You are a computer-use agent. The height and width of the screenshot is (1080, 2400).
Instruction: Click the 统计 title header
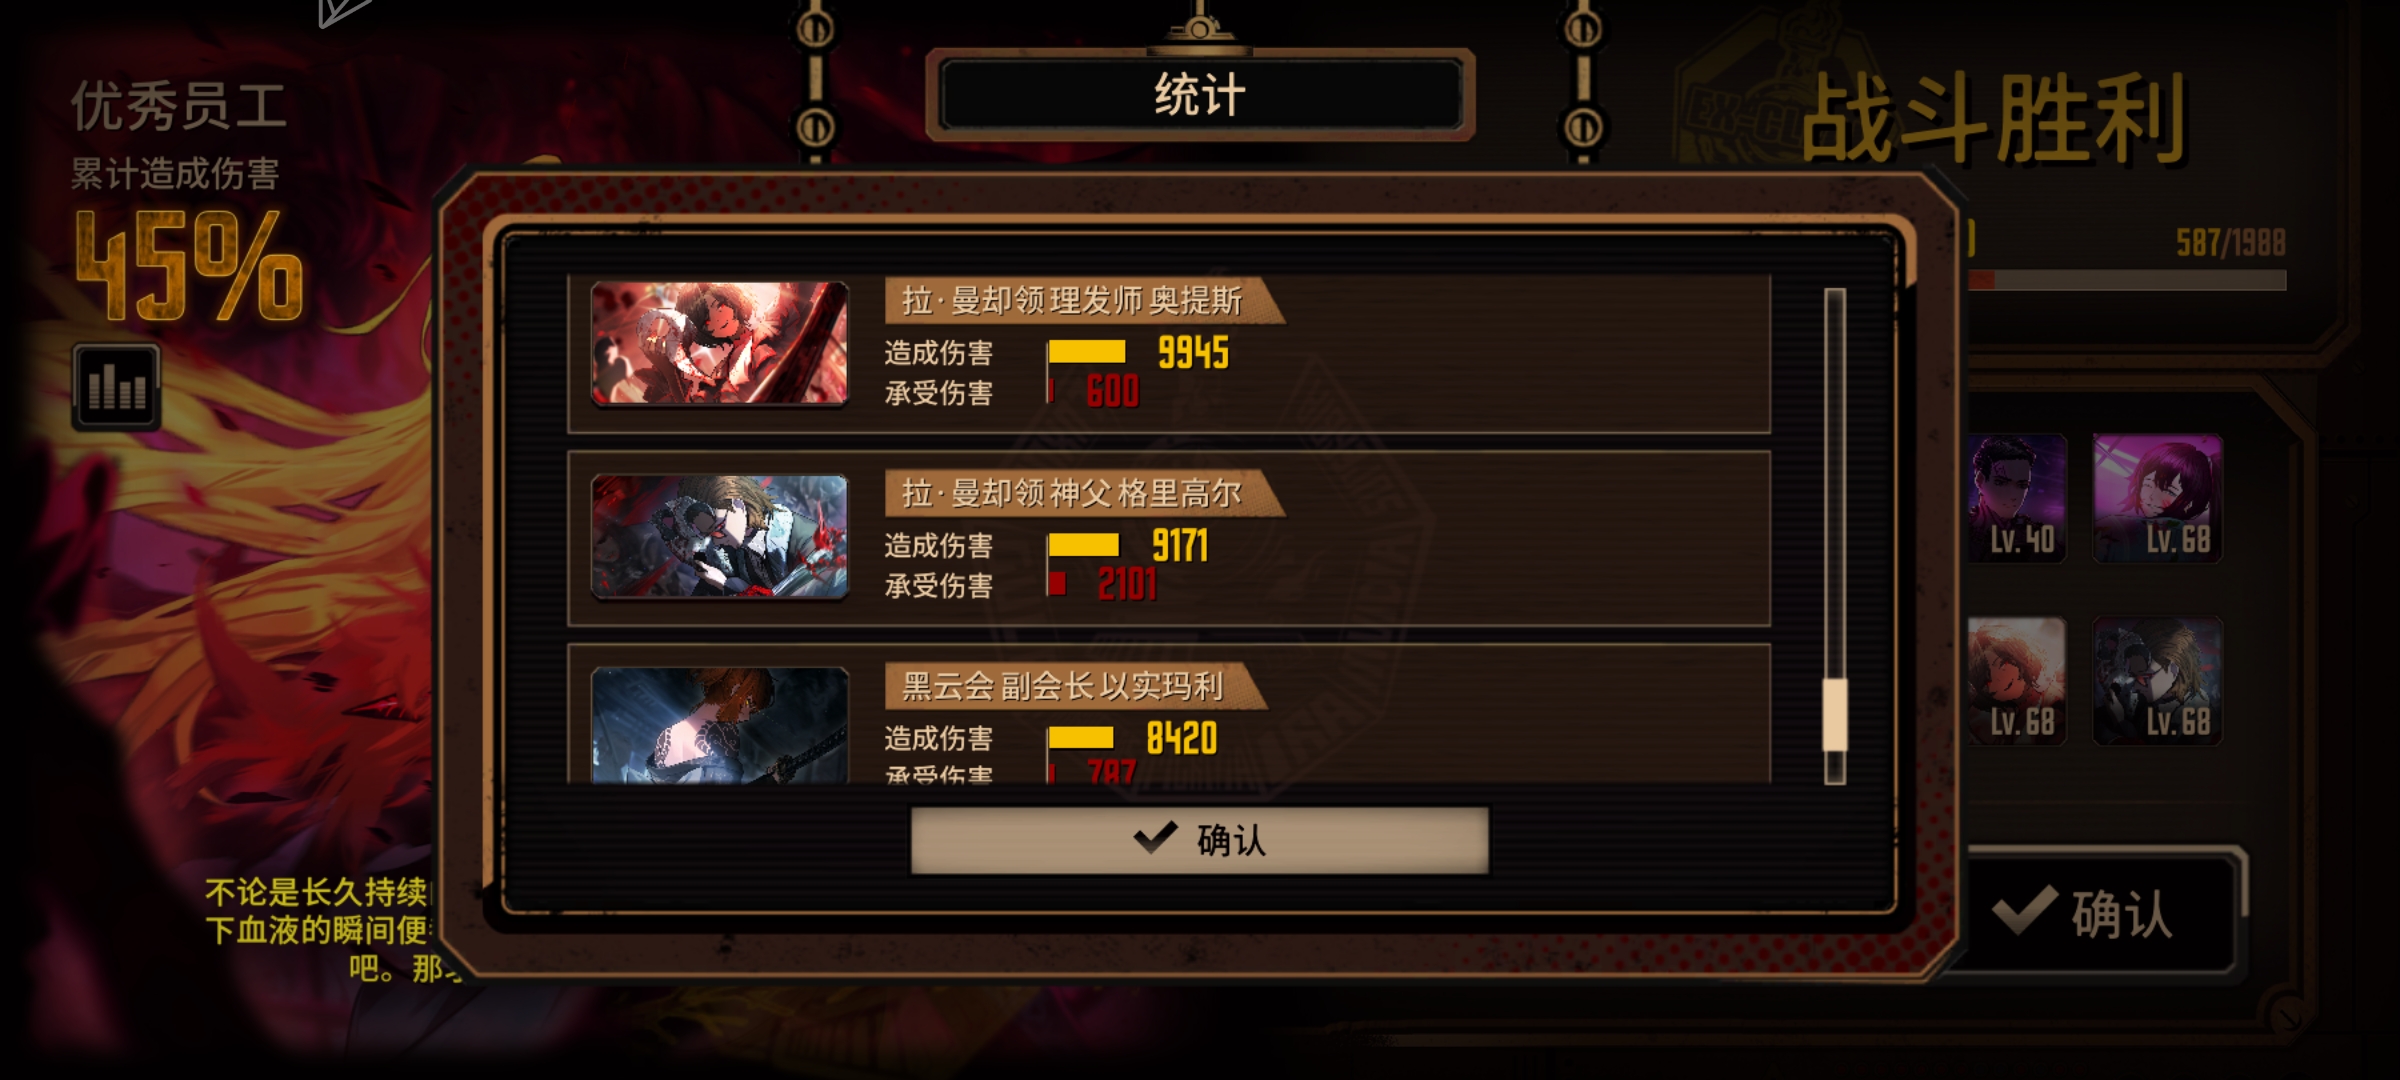[1200, 95]
